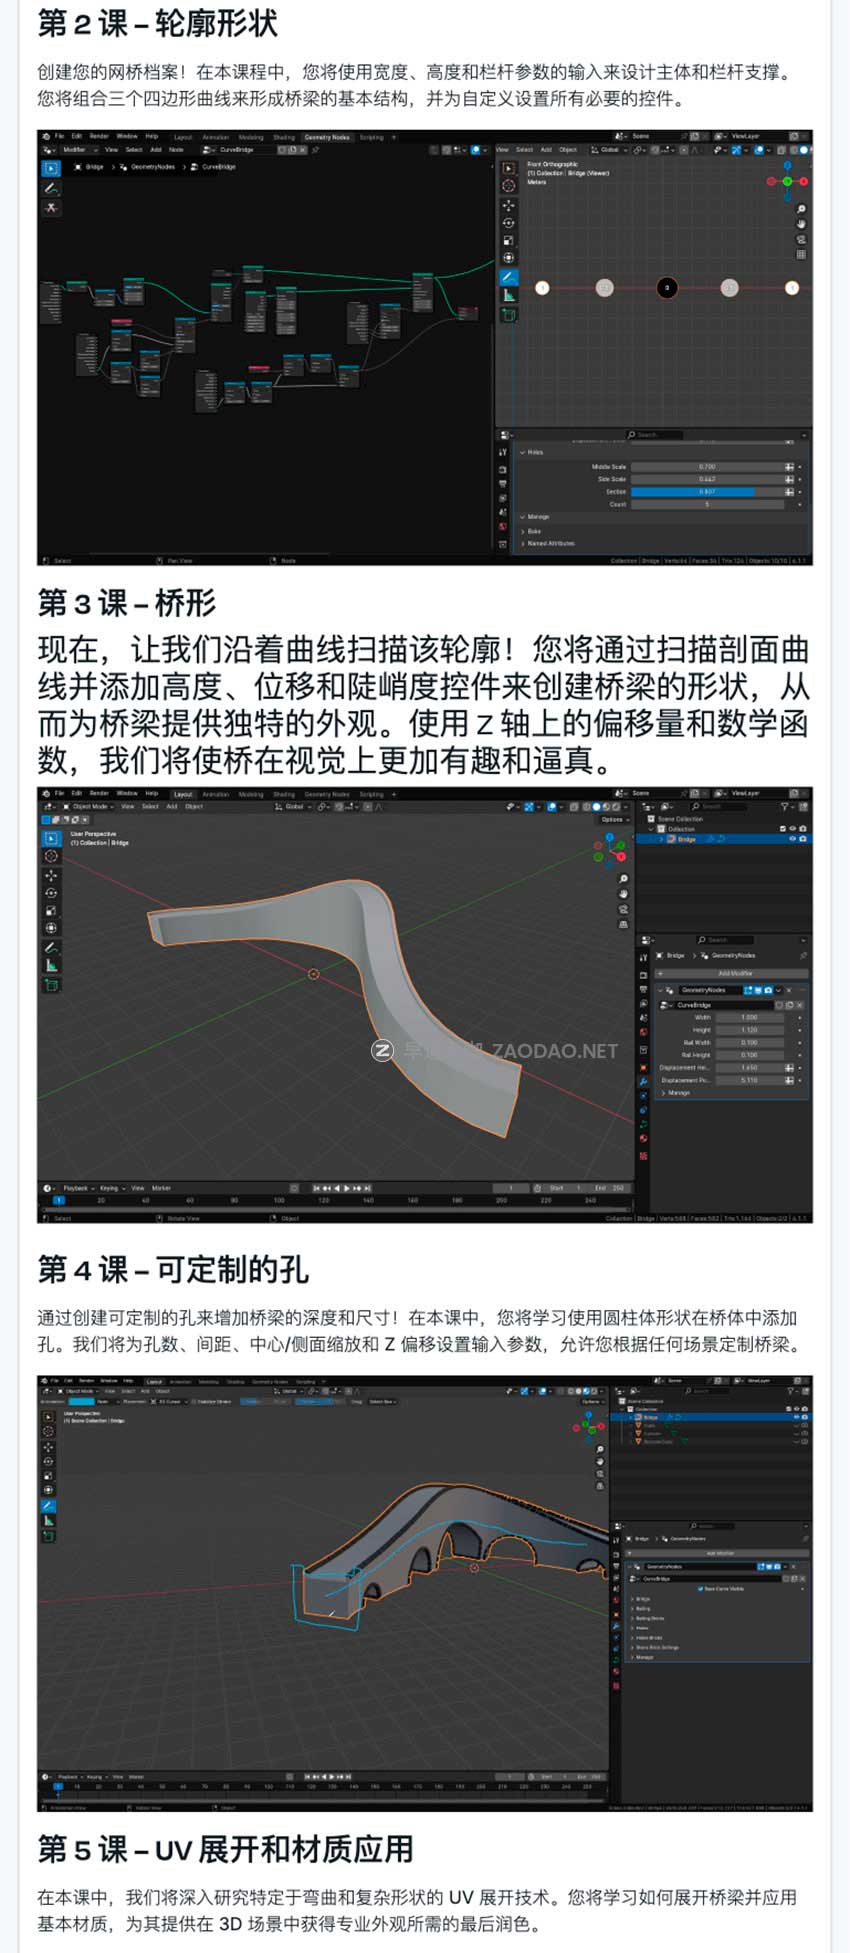850x1953 pixels.
Task: Select the Move tool in Lesson 3 toolbar
Action: pos(51,875)
